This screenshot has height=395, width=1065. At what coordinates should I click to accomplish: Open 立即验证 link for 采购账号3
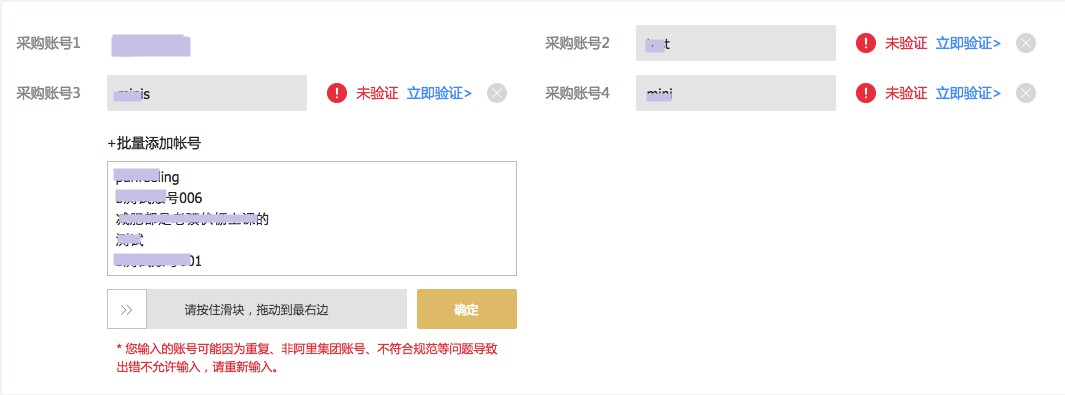(439, 93)
